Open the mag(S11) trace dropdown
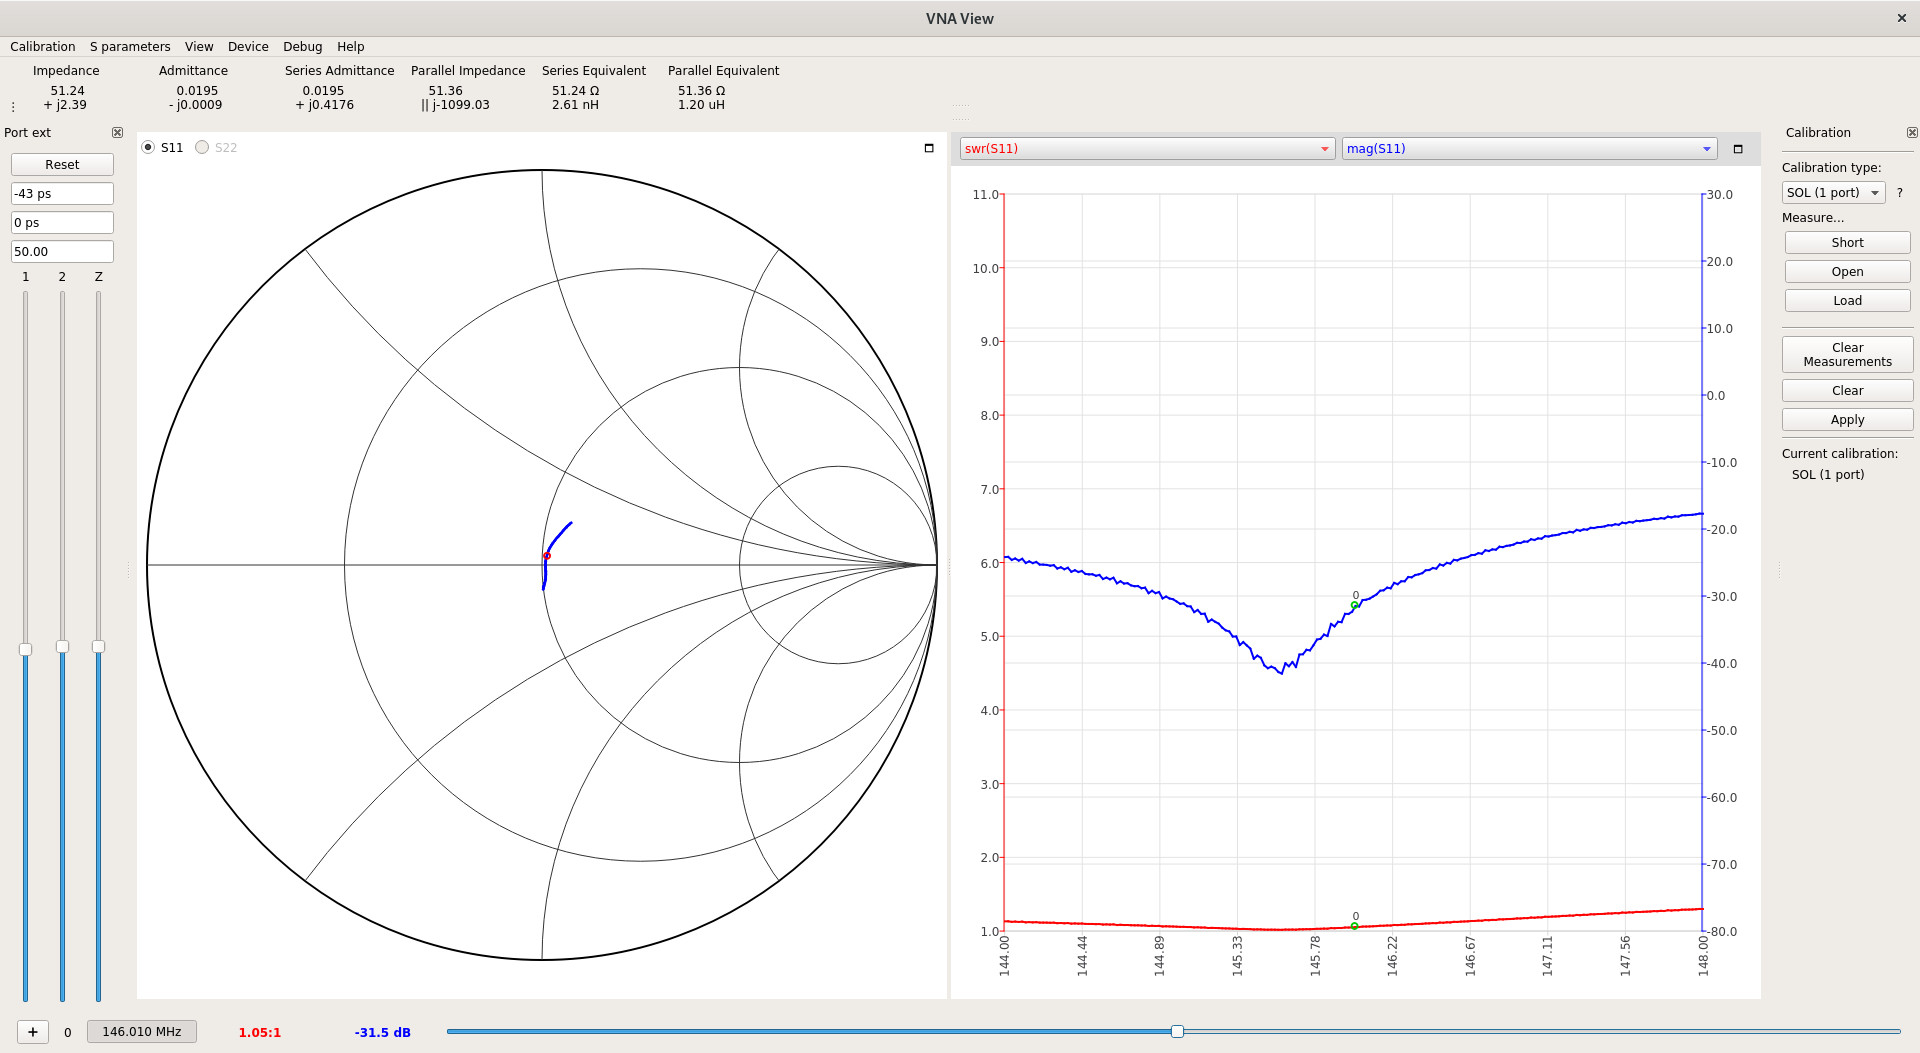 (1529, 149)
